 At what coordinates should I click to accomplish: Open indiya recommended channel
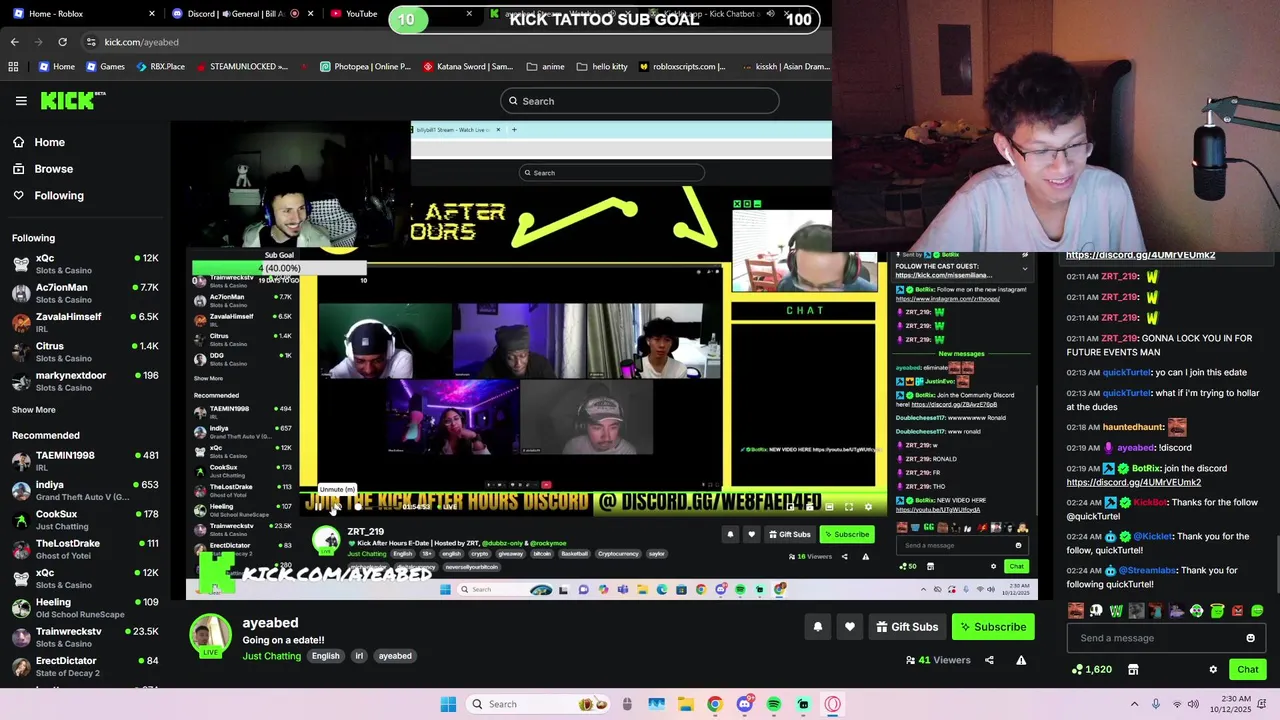coord(85,490)
